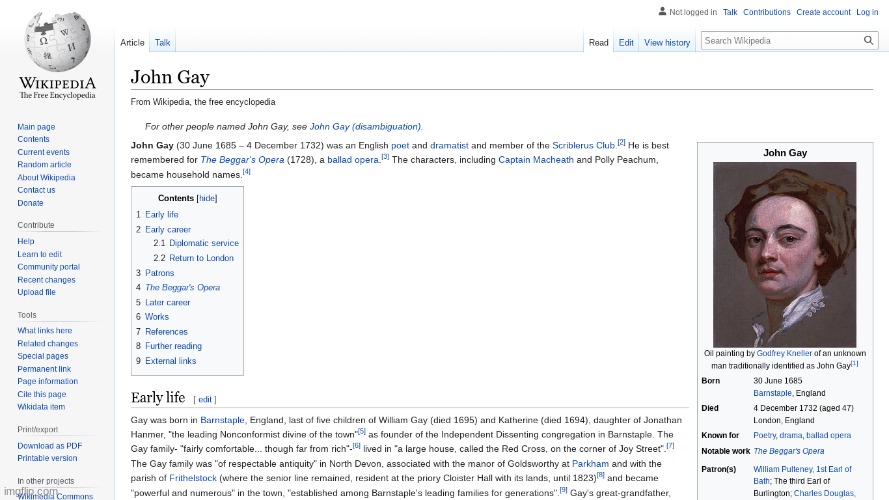Screen dimensions: 889x500
Task: Open Captain Macheath link
Action: point(536,160)
